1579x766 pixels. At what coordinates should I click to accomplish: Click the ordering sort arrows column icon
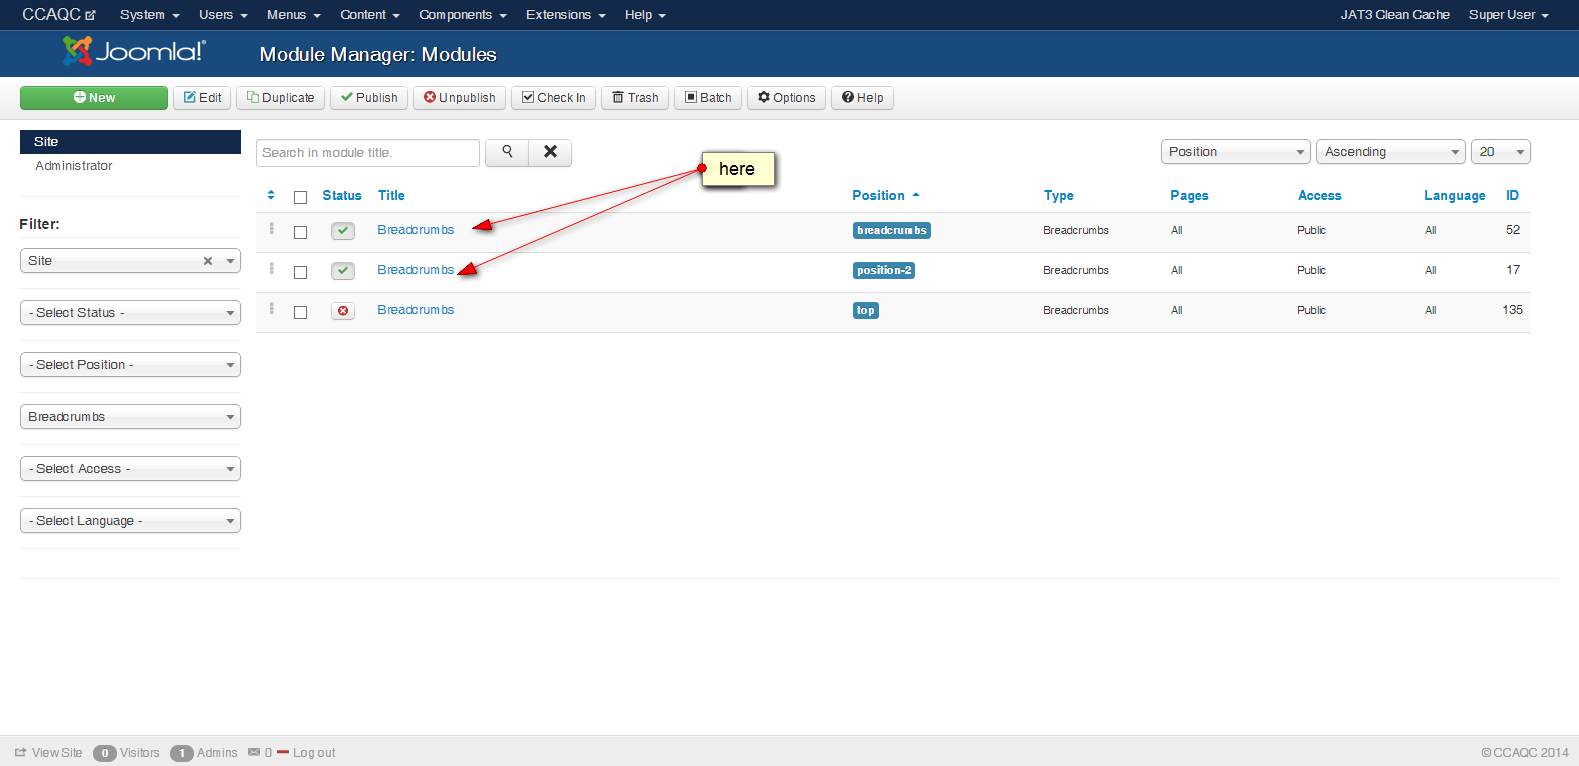coord(271,195)
